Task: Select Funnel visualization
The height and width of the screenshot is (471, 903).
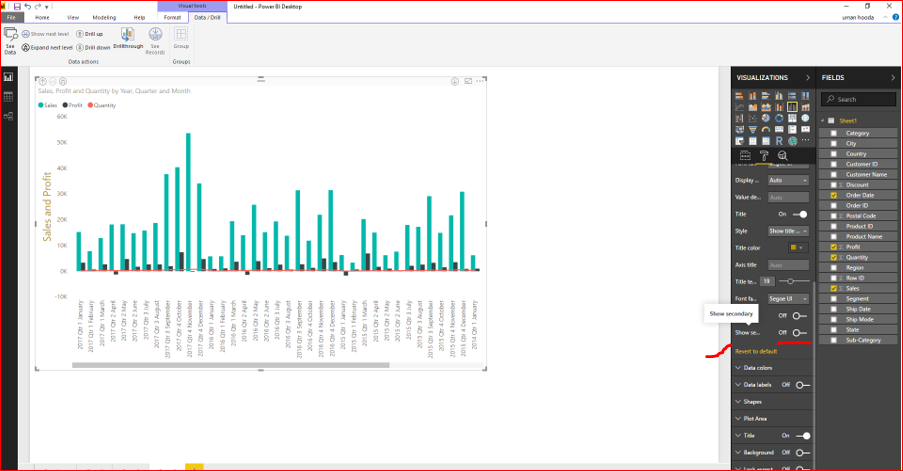Action: click(753, 130)
